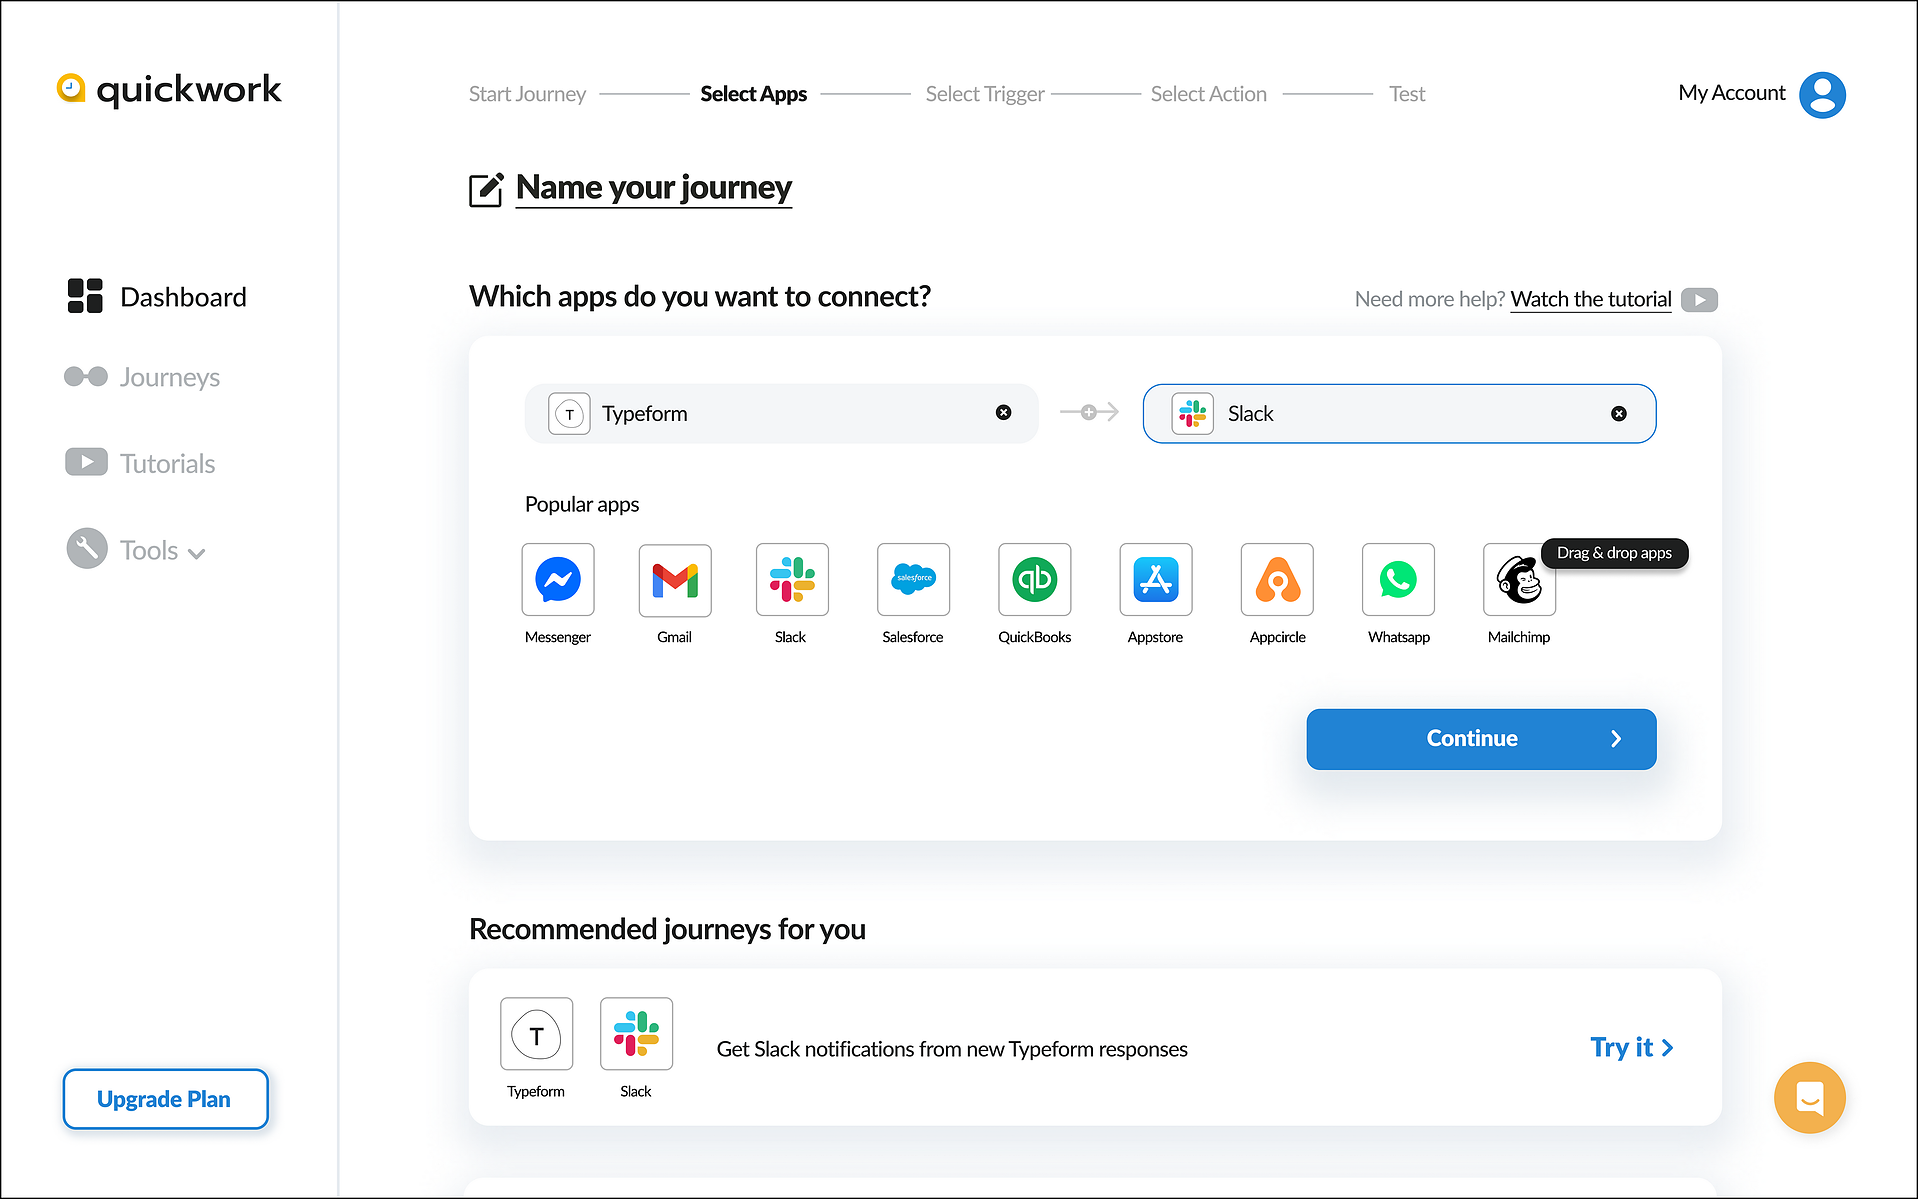Go to the Select Apps step
1918x1199 pixels.
pyautogui.click(x=754, y=94)
